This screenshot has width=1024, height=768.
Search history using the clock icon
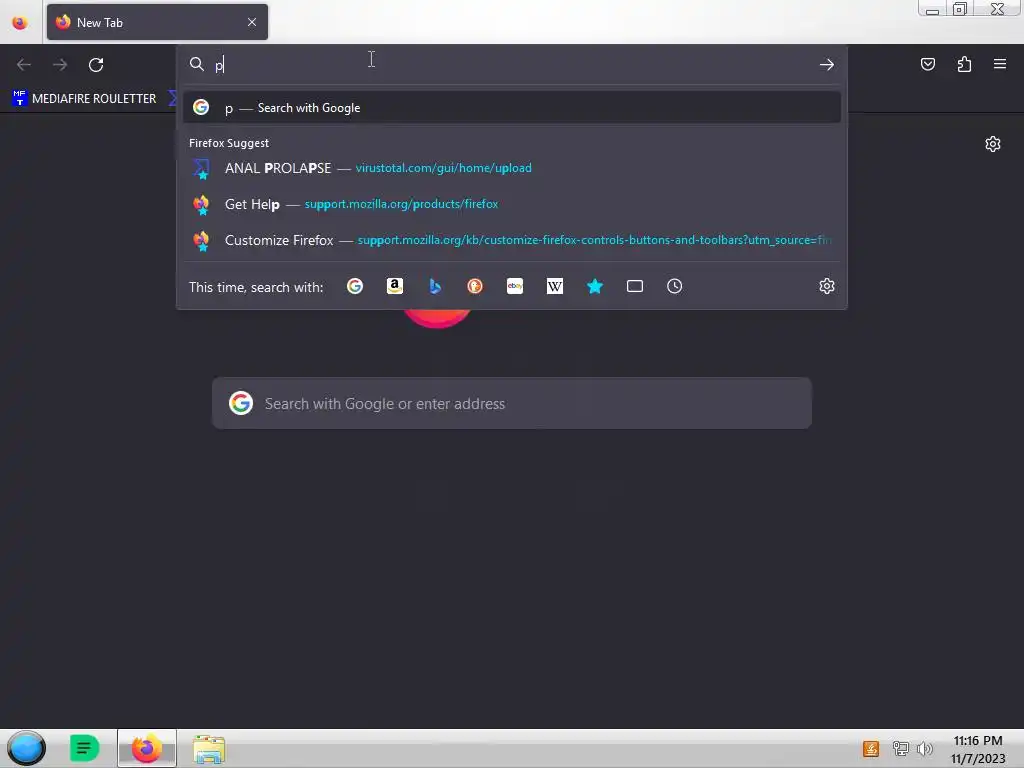(675, 286)
